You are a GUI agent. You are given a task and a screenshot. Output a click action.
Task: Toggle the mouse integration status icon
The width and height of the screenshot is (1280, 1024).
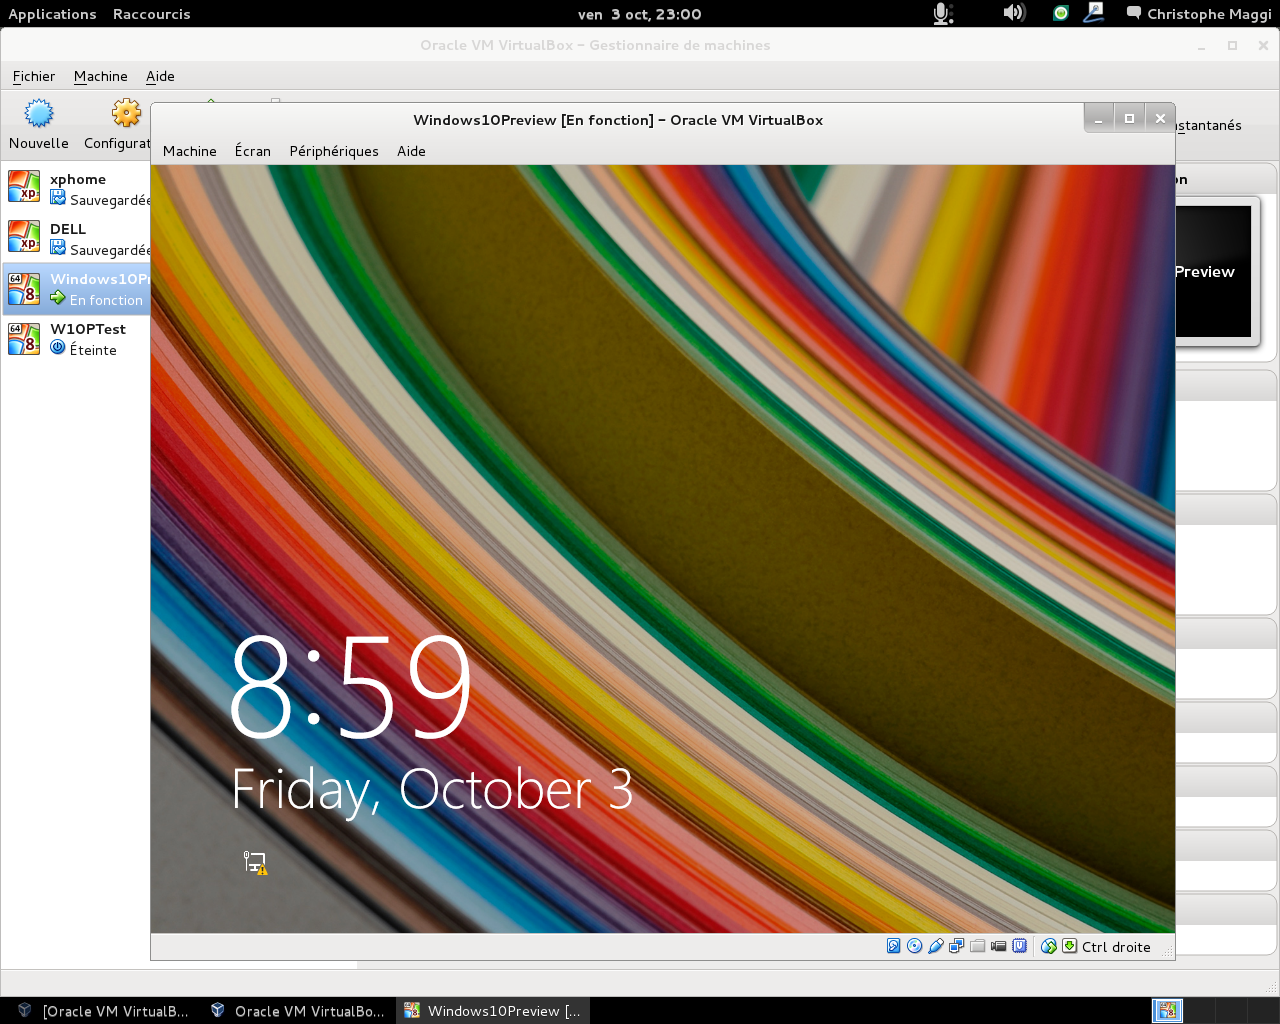pyautogui.click(x=1048, y=946)
